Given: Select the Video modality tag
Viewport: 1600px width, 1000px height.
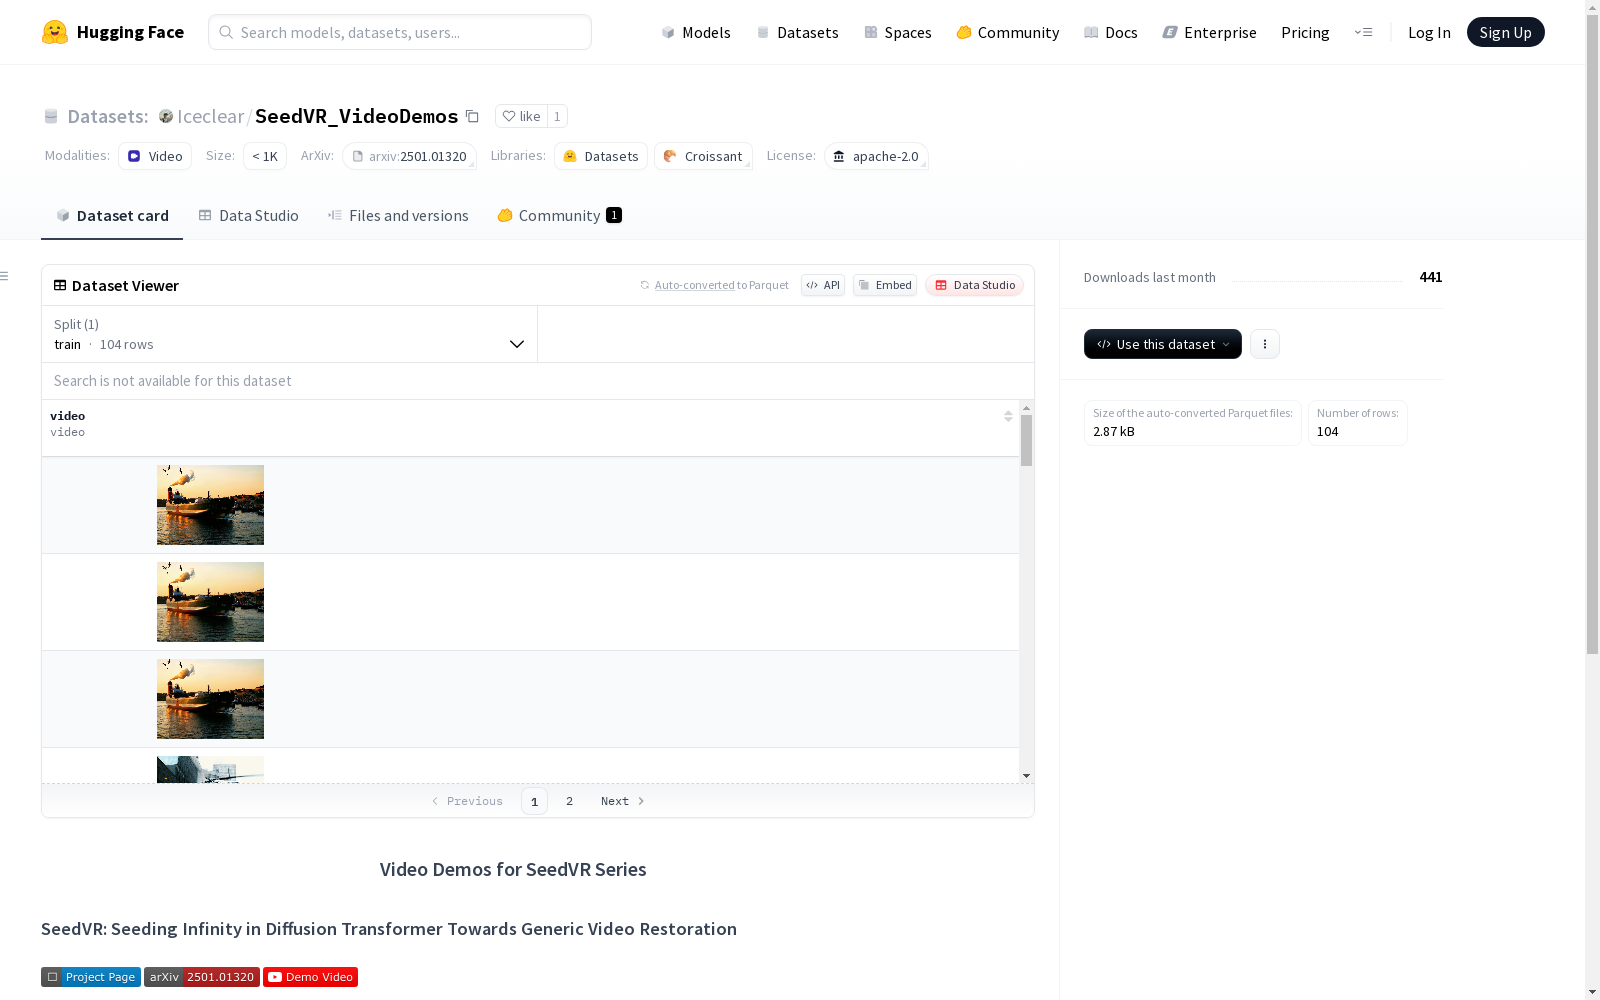Looking at the screenshot, I should tap(155, 156).
